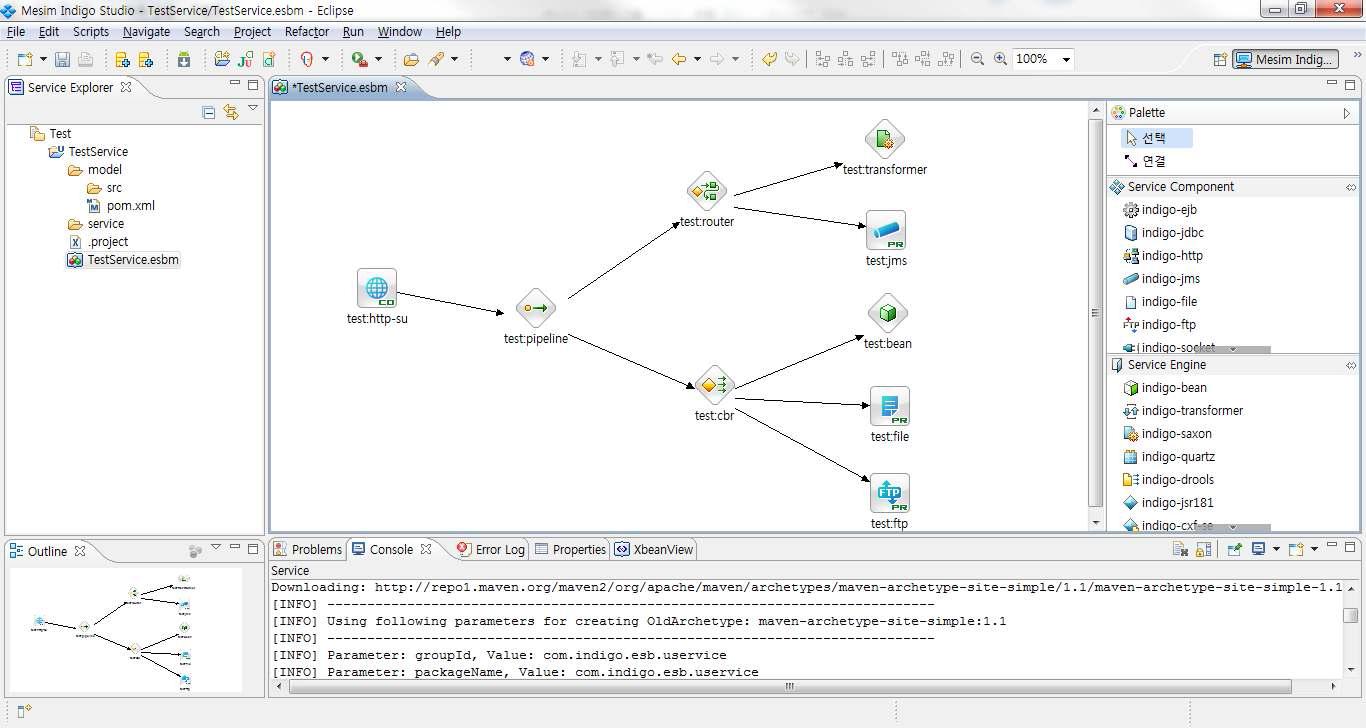
Task: Close the TestService.esbm editor tab
Action: pyautogui.click(x=401, y=87)
